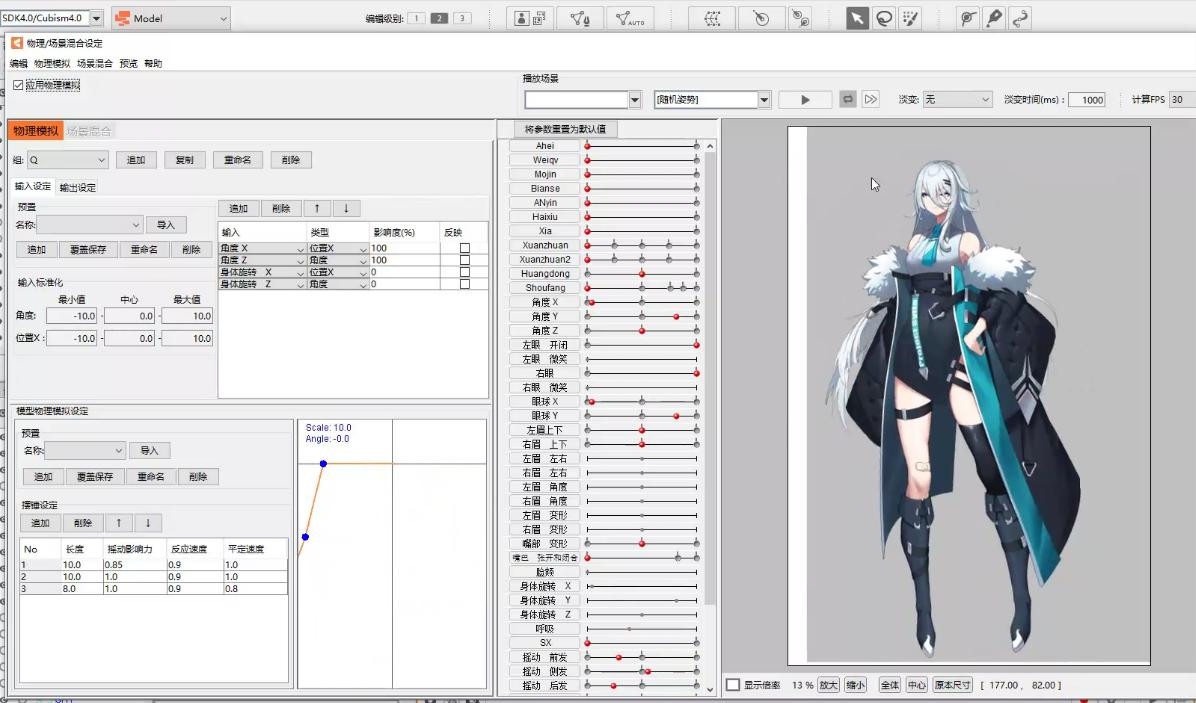Click the create warp deformer grid icon
The height and width of the screenshot is (703, 1196).
point(712,18)
